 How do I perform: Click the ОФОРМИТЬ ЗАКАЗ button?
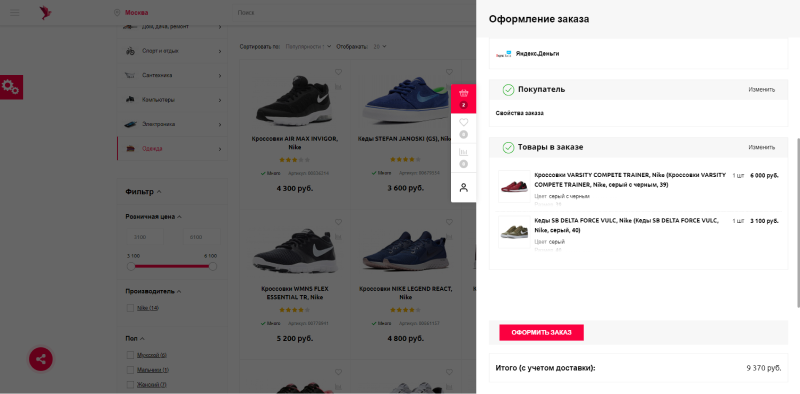[541, 332]
